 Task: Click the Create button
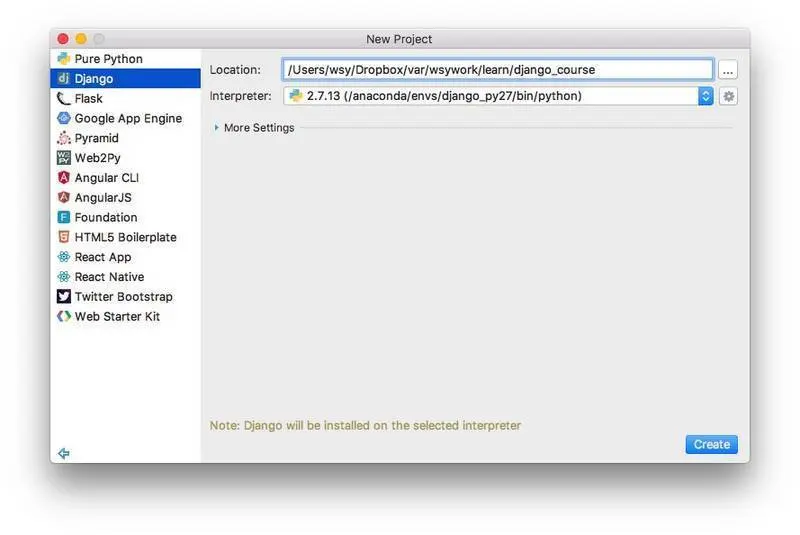pos(711,444)
